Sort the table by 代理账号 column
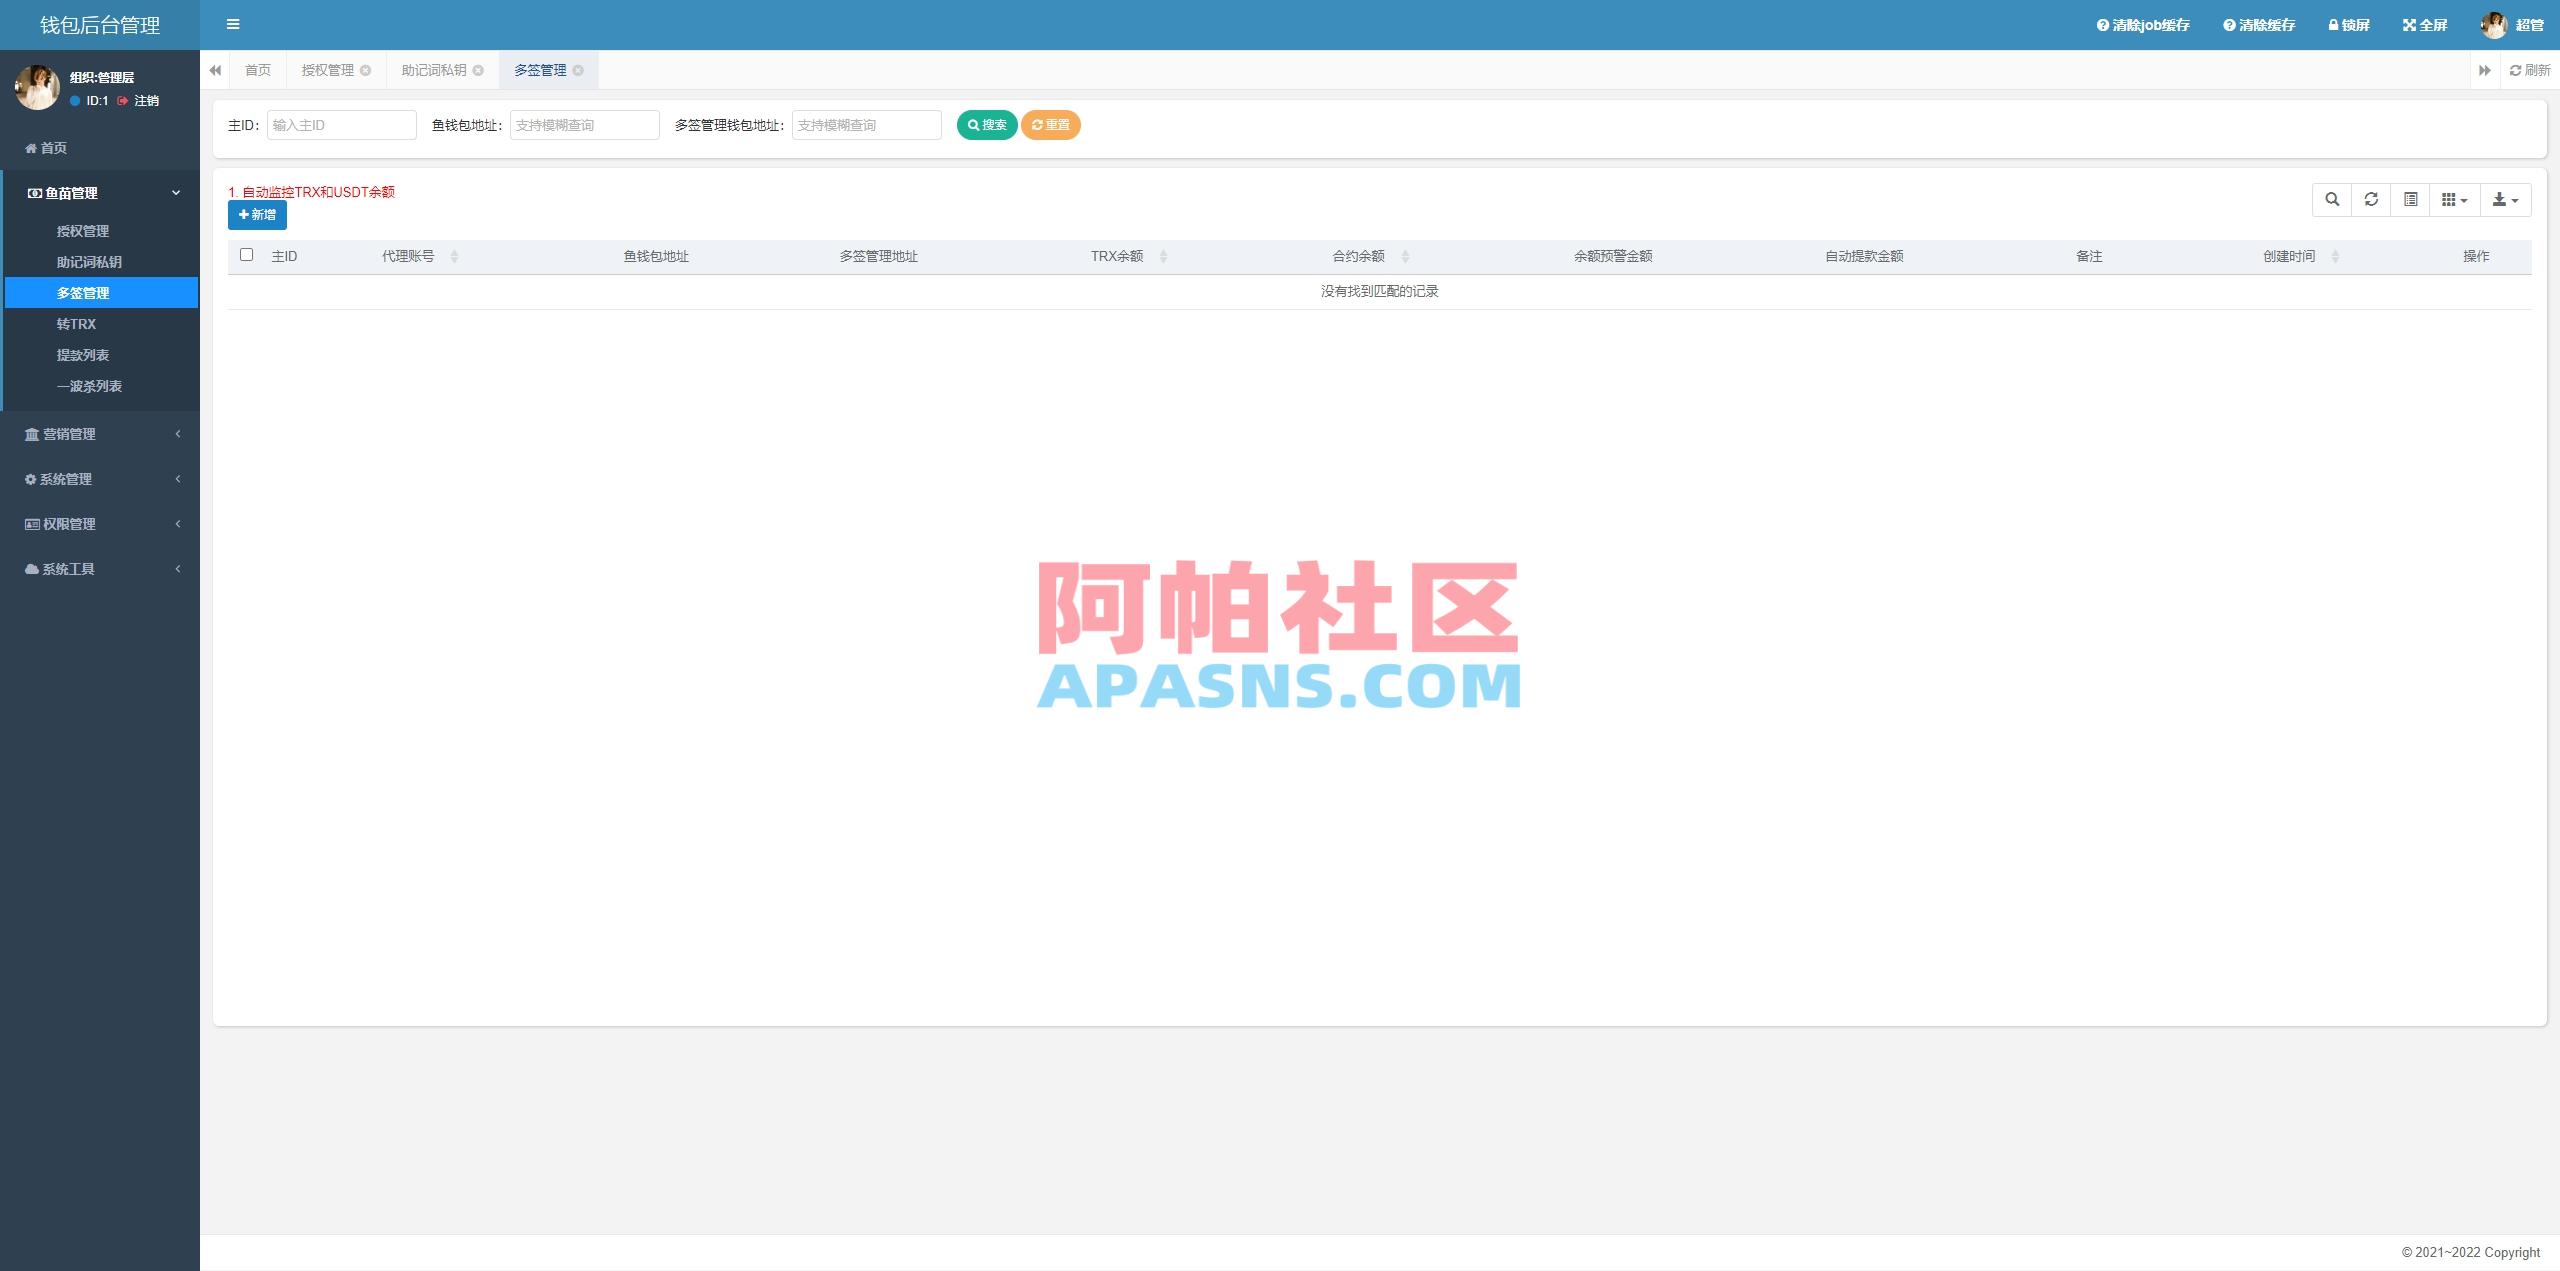Screen dimensions: 2560x1271 455,255
